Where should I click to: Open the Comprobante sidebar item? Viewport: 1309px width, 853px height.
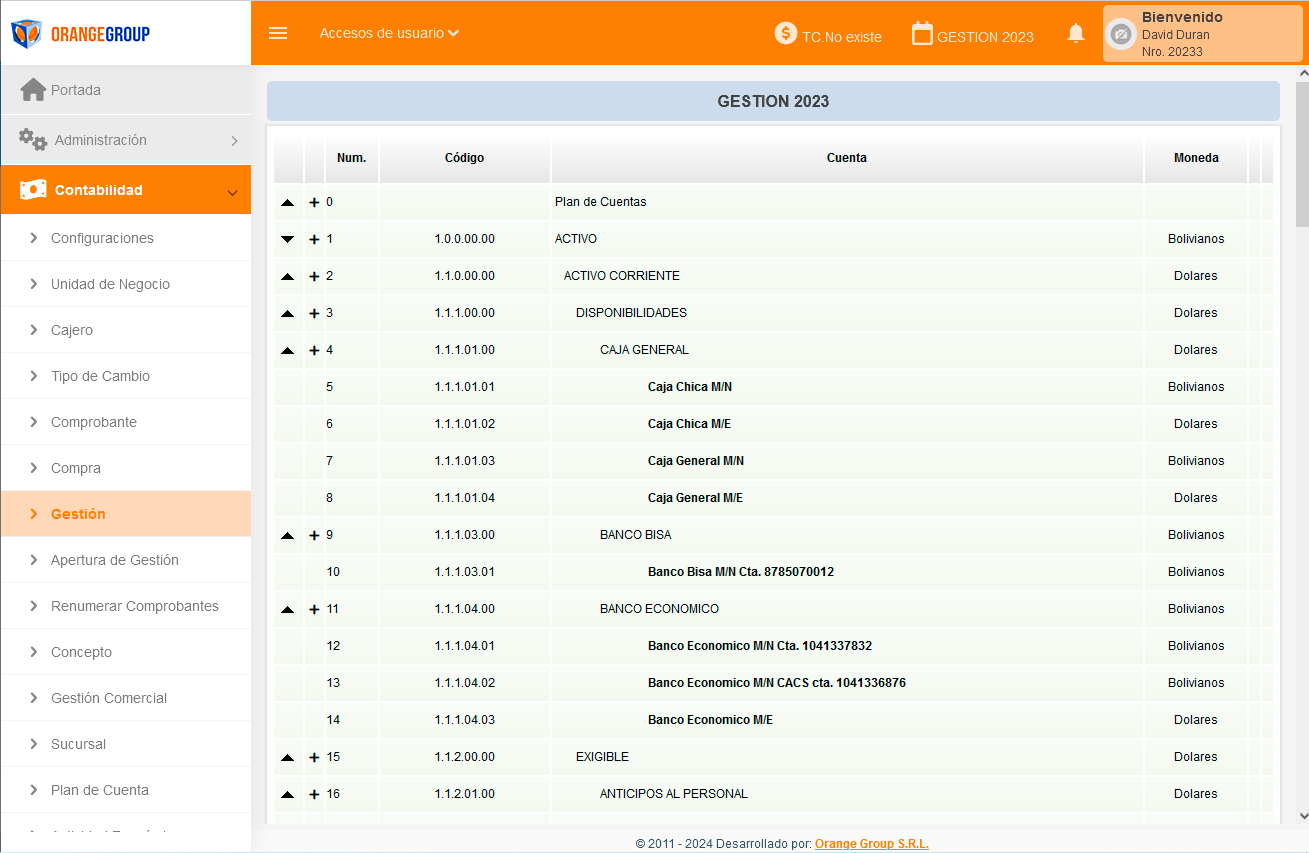point(94,422)
